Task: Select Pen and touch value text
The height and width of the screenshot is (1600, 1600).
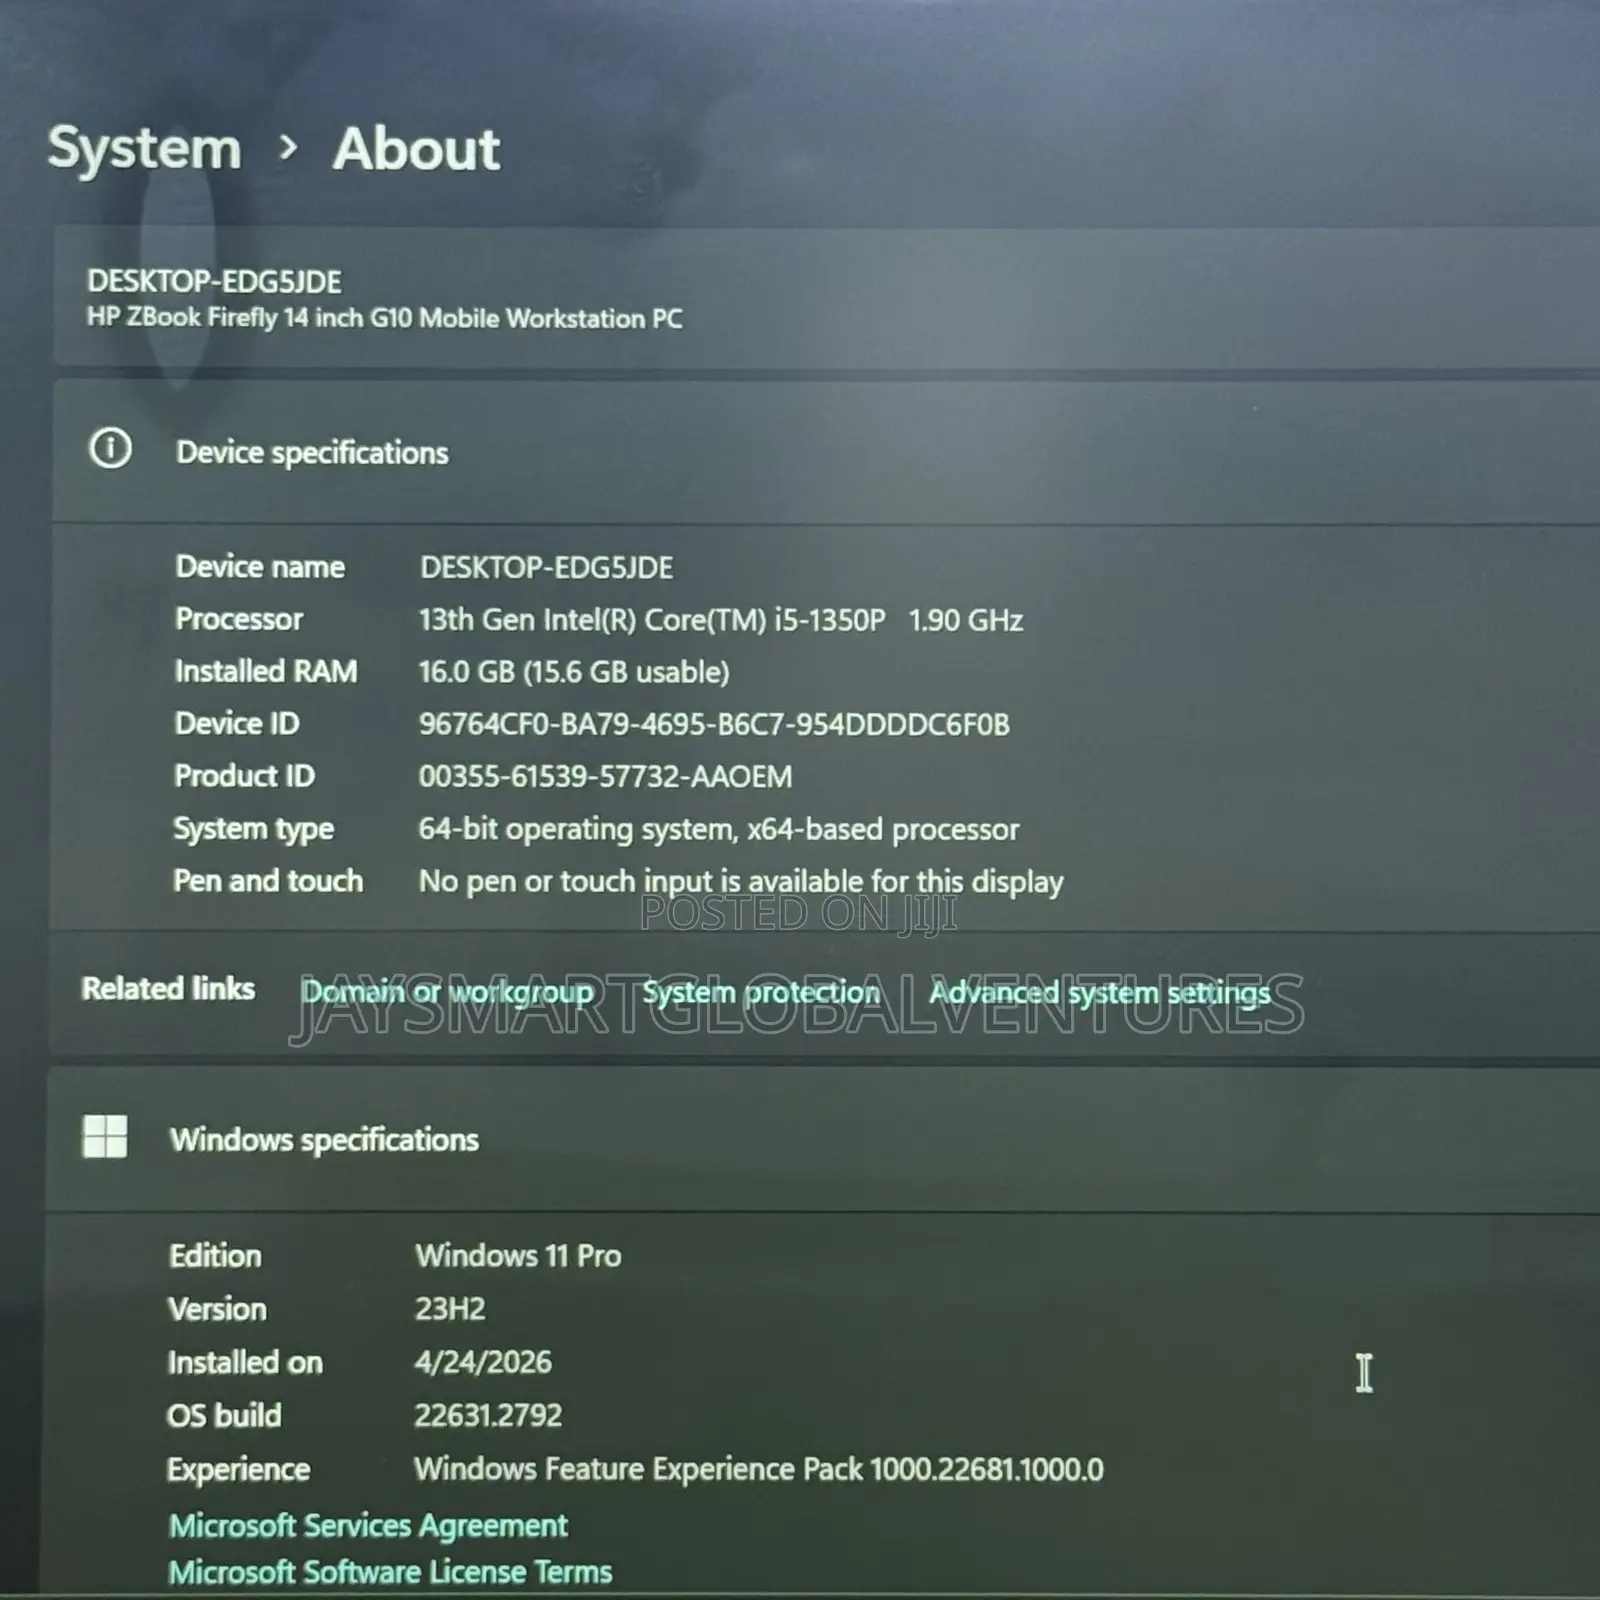Action: tap(741, 881)
